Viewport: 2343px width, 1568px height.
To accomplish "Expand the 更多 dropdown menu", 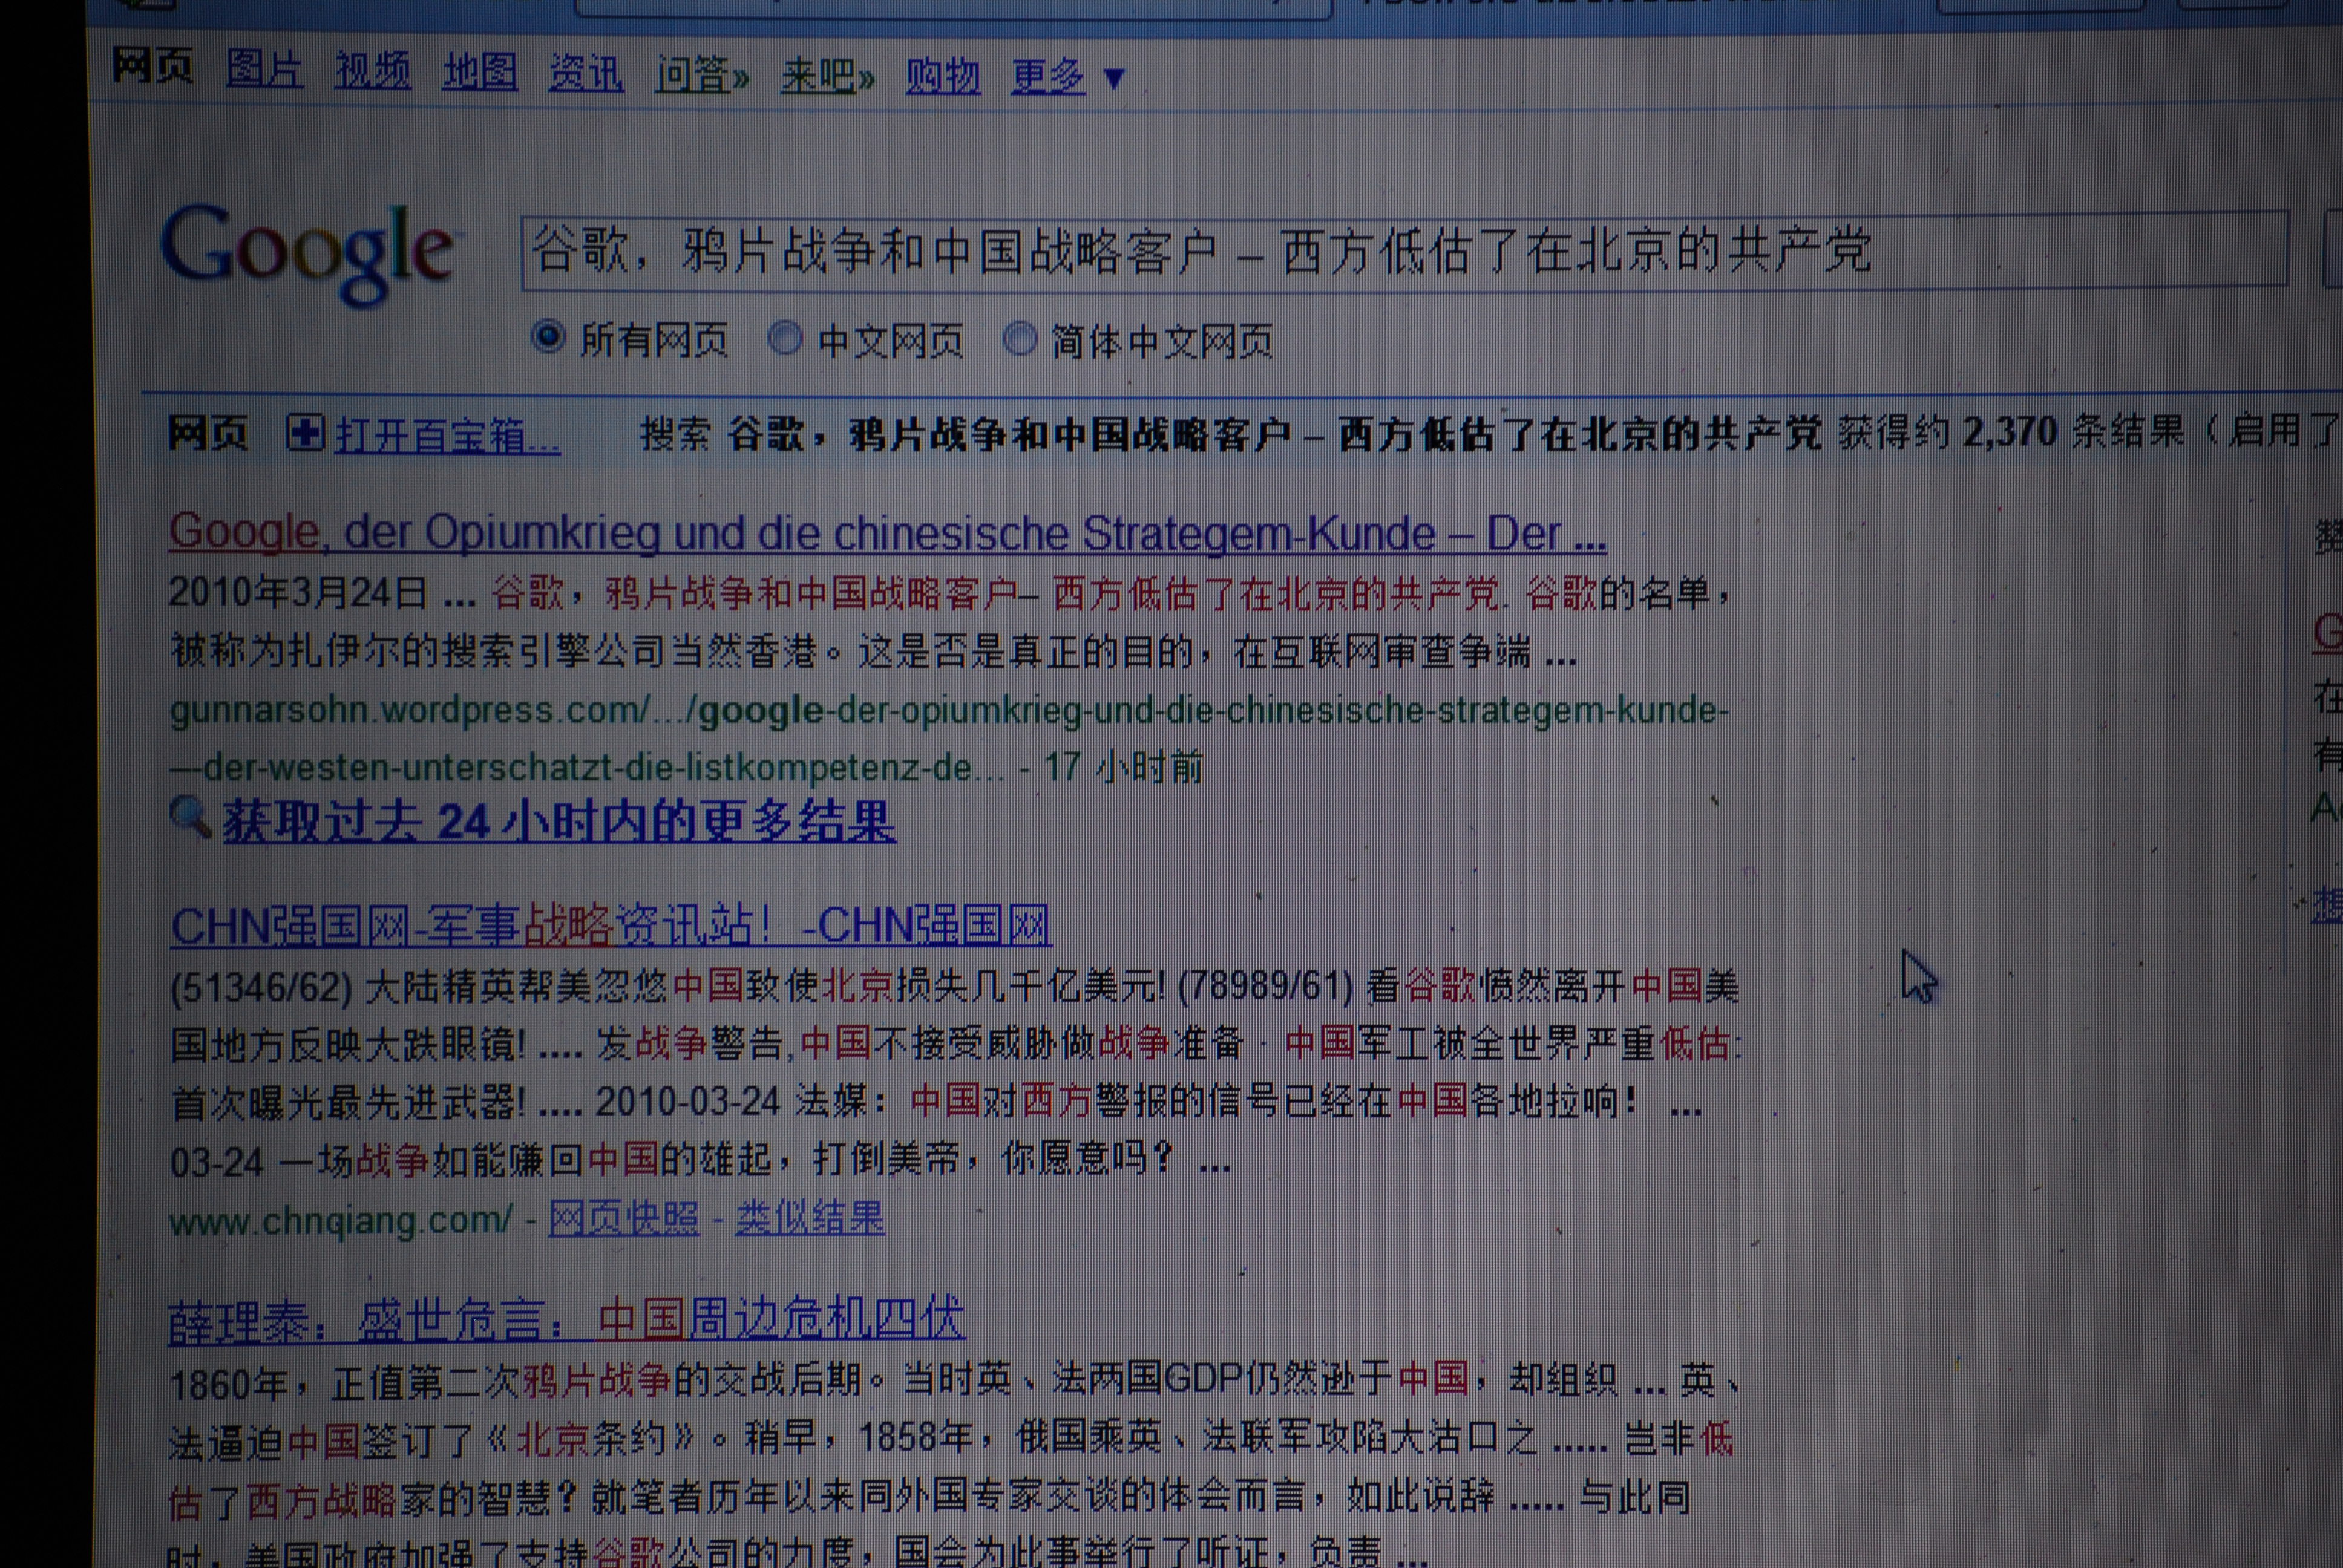I will click(1067, 76).
